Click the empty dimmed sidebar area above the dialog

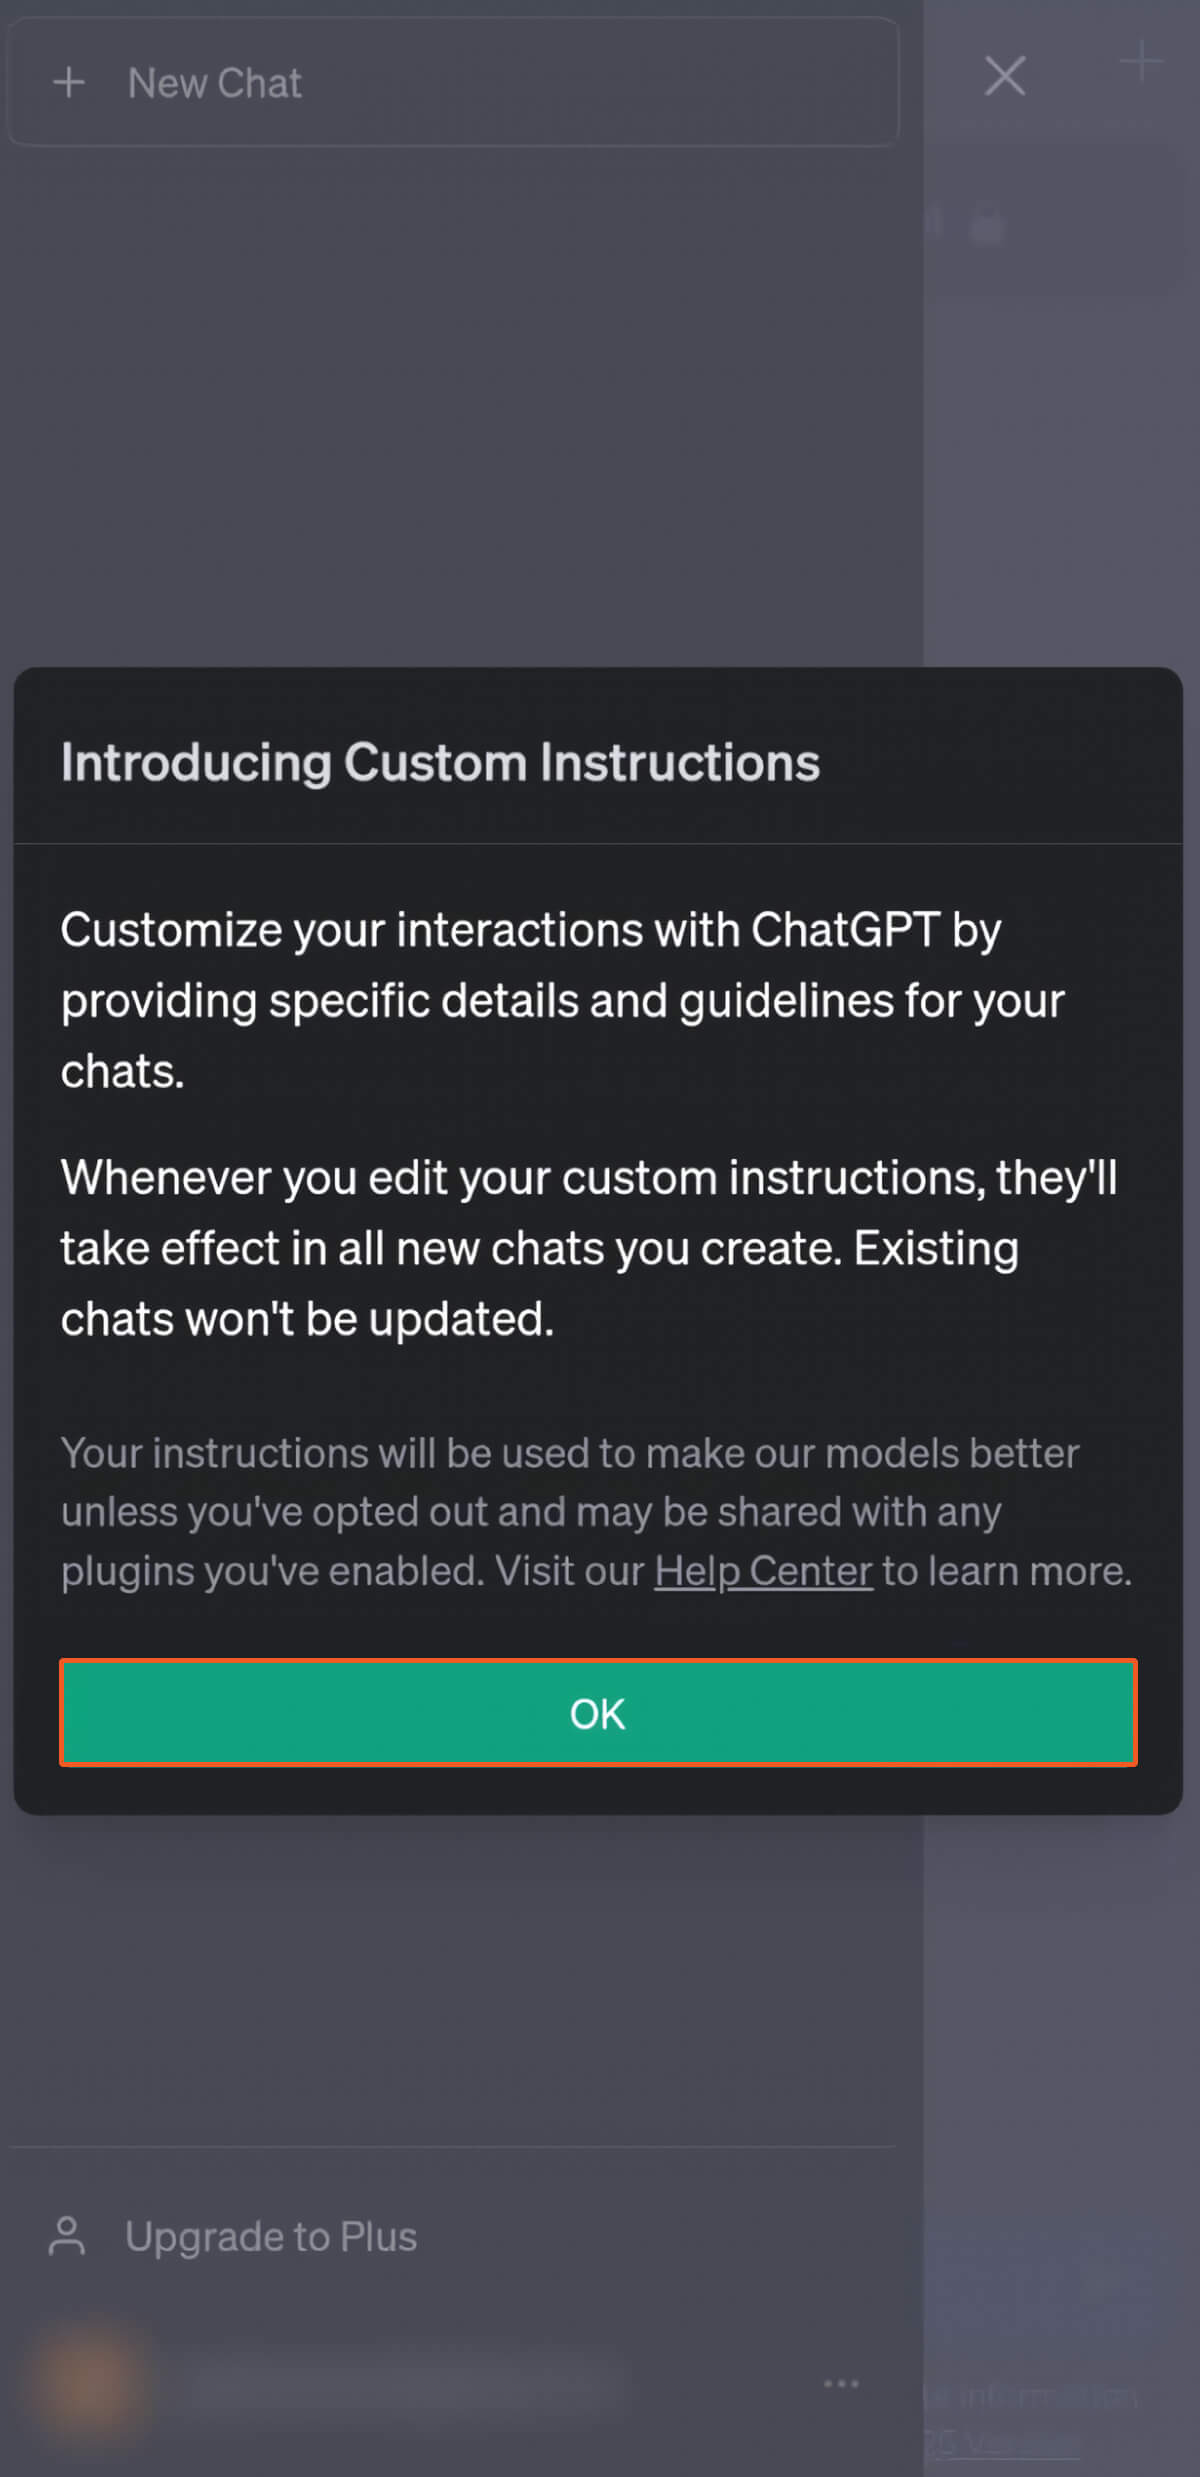(450, 400)
